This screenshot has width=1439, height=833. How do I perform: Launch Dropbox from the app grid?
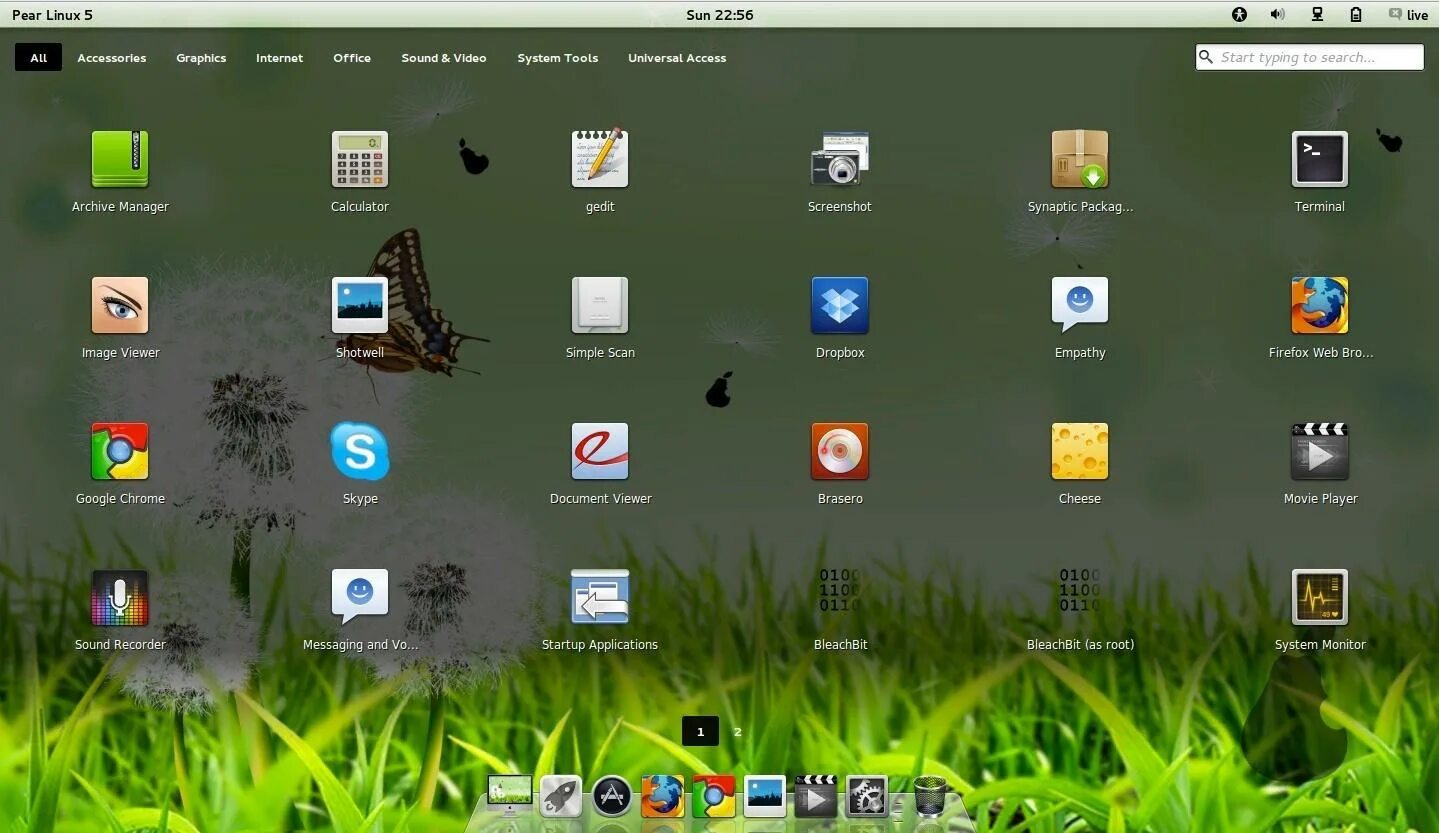[x=840, y=306]
